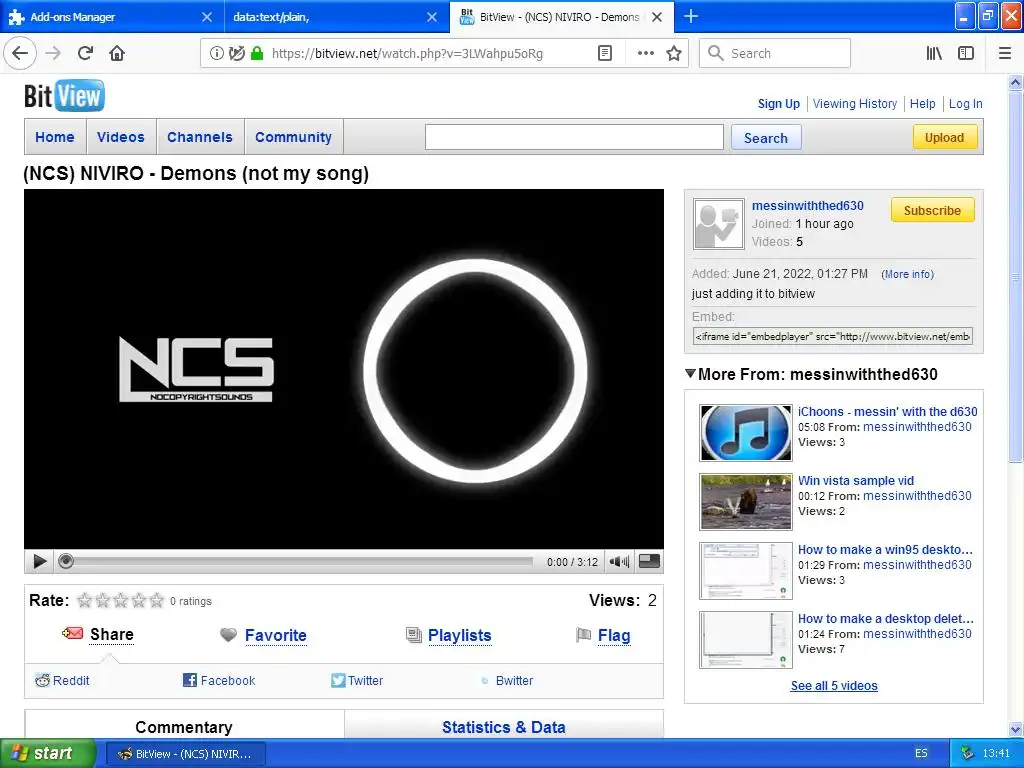Open the Sign Up link

click(x=778, y=103)
